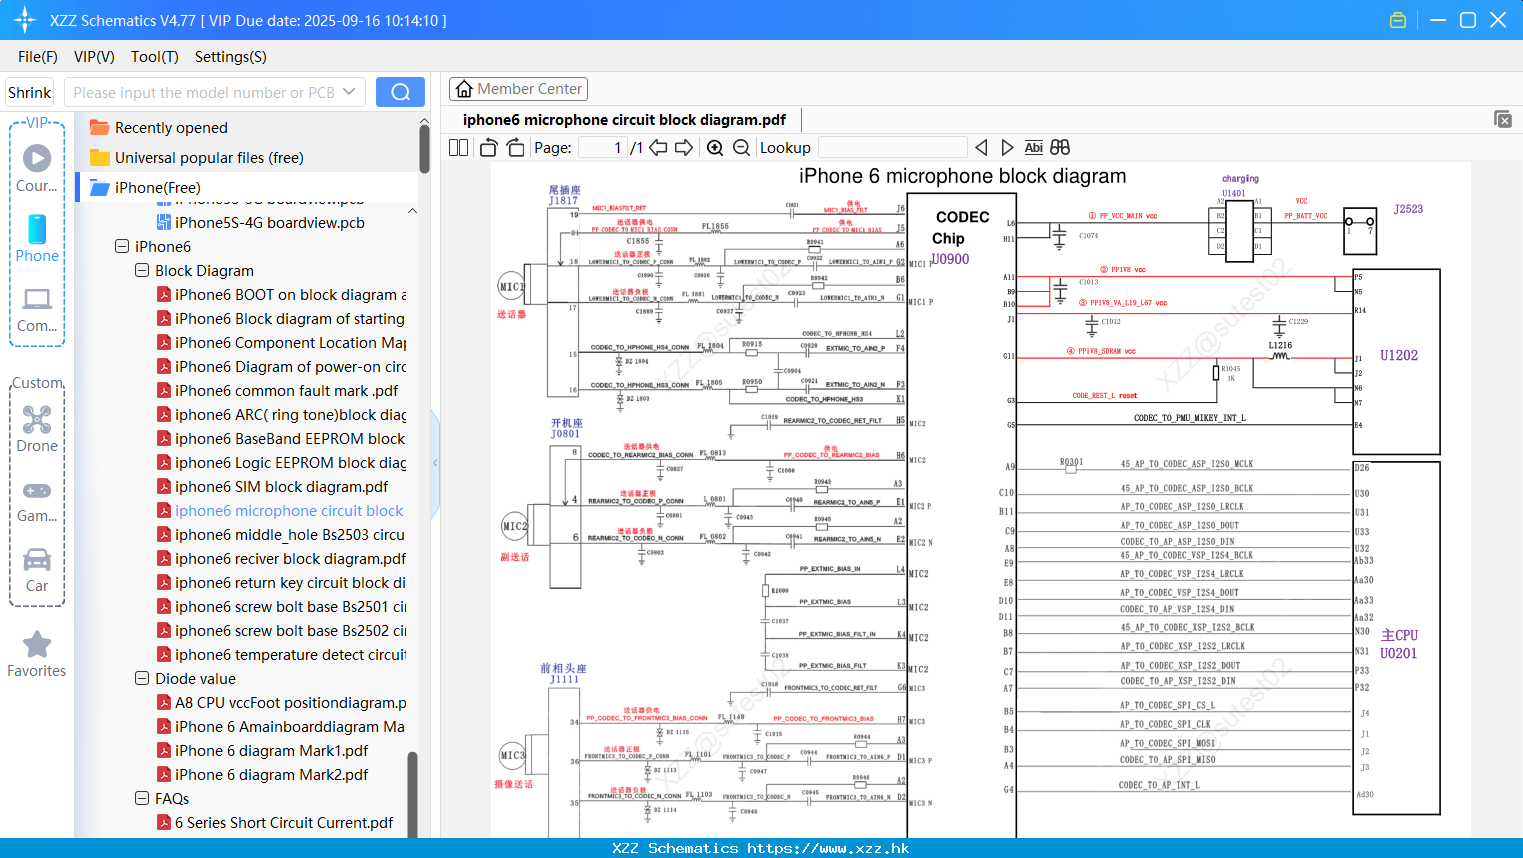This screenshot has height=858, width=1523.
Task: Toggle the two-page side-by-side view
Action: pyautogui.click(x=458, y=148)
